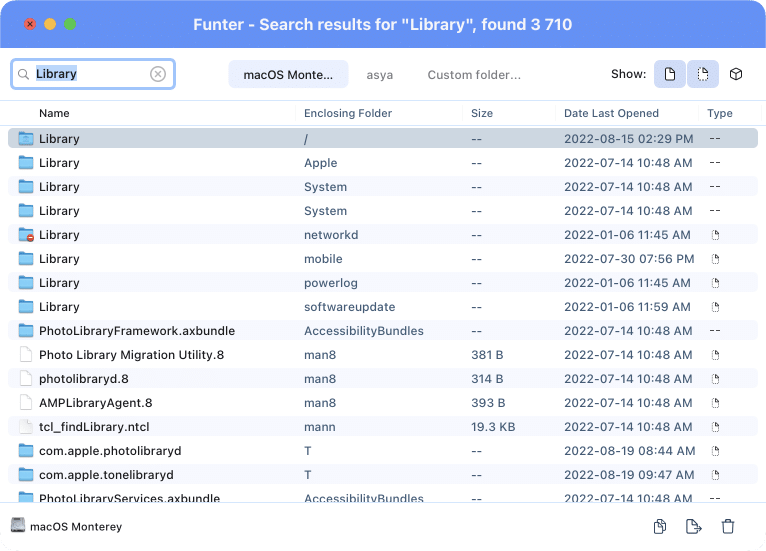The height and width of the screenshot is (551, 766).
Task: Click date 2022-07-30 07:56 PM cell
Action: coord(629,259)
